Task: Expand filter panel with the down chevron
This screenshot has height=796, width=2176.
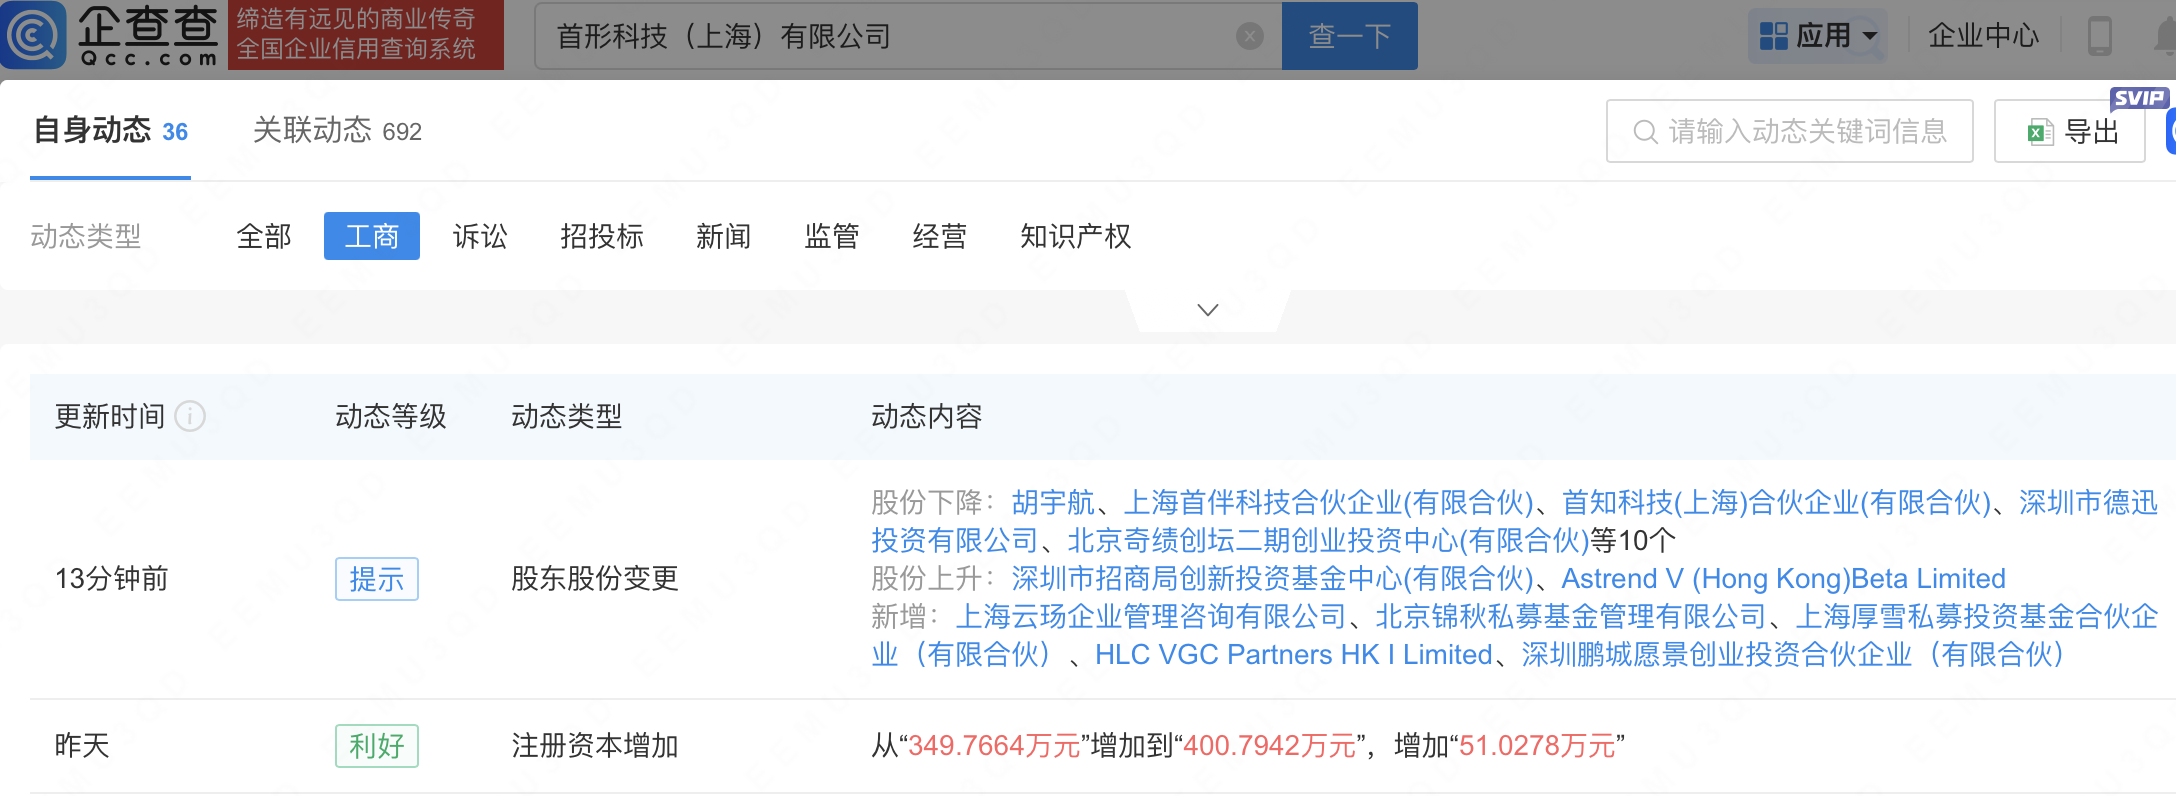Action: [x=1207, y=310]
